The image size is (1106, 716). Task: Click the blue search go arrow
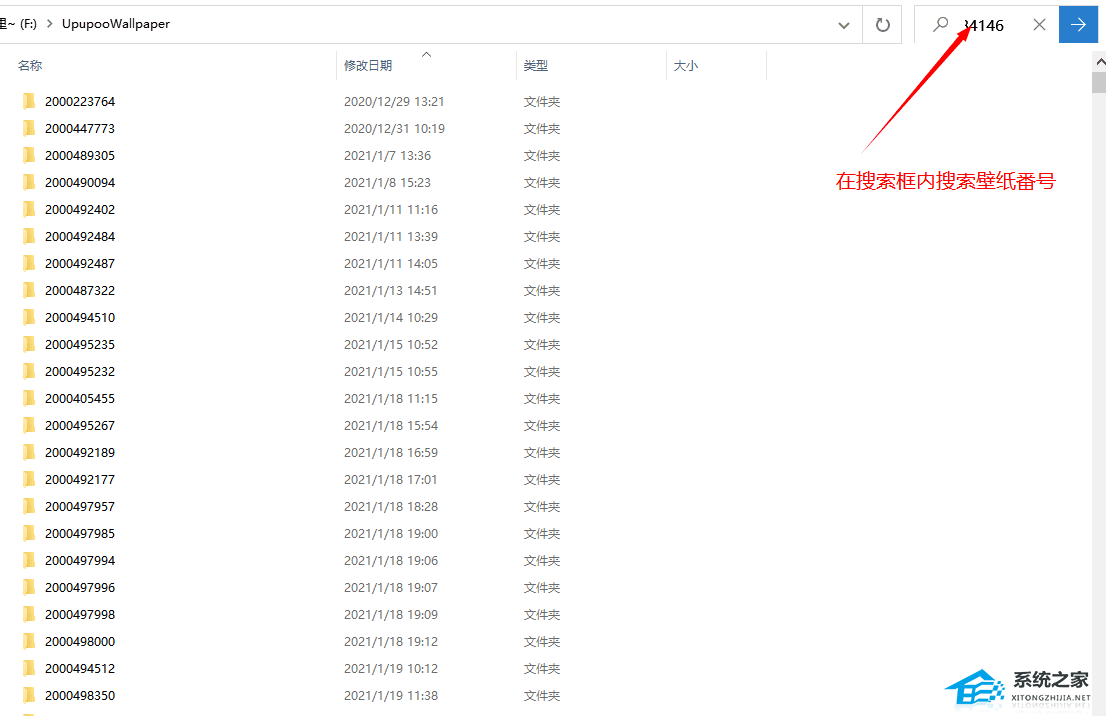point(1077,25)
